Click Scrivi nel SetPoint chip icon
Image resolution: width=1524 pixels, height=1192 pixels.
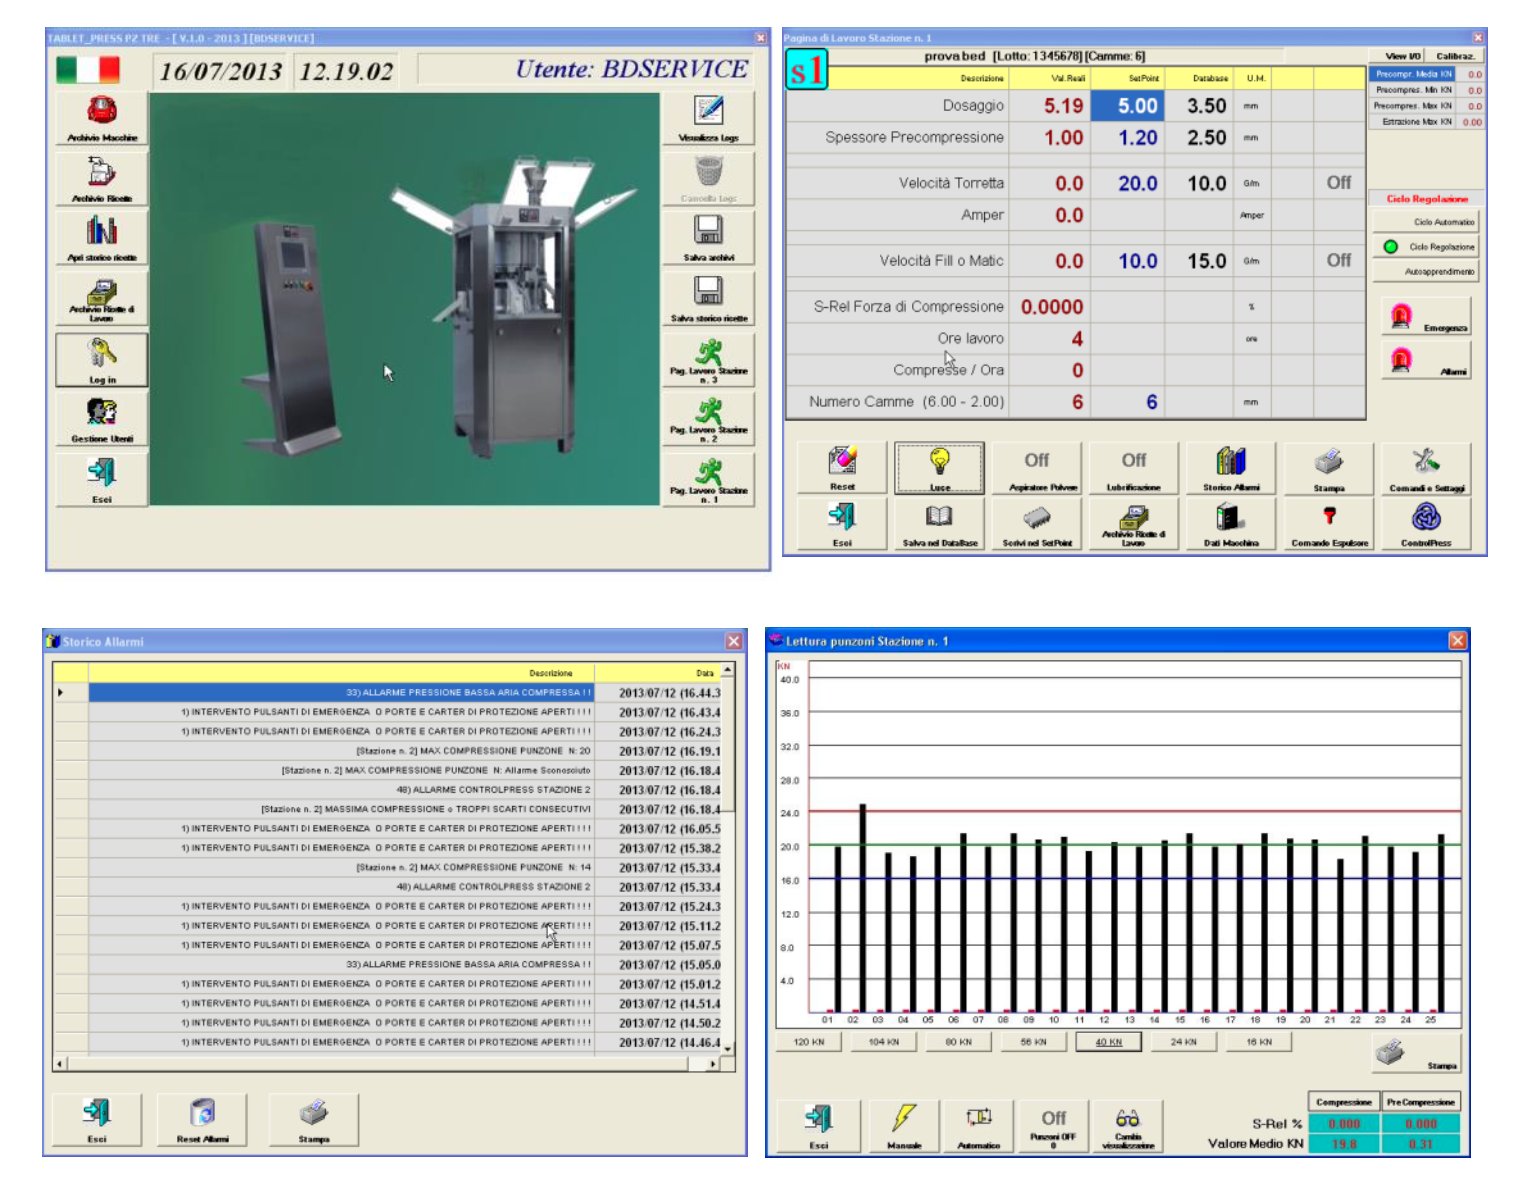click(x=1037, y=523)
